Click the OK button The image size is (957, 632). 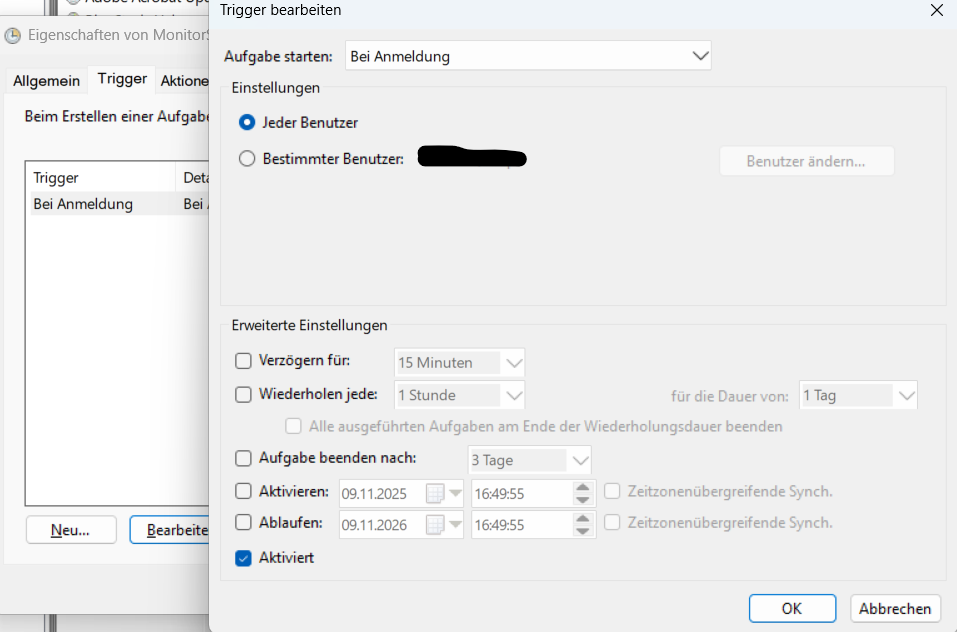click(x=791, y=608)
